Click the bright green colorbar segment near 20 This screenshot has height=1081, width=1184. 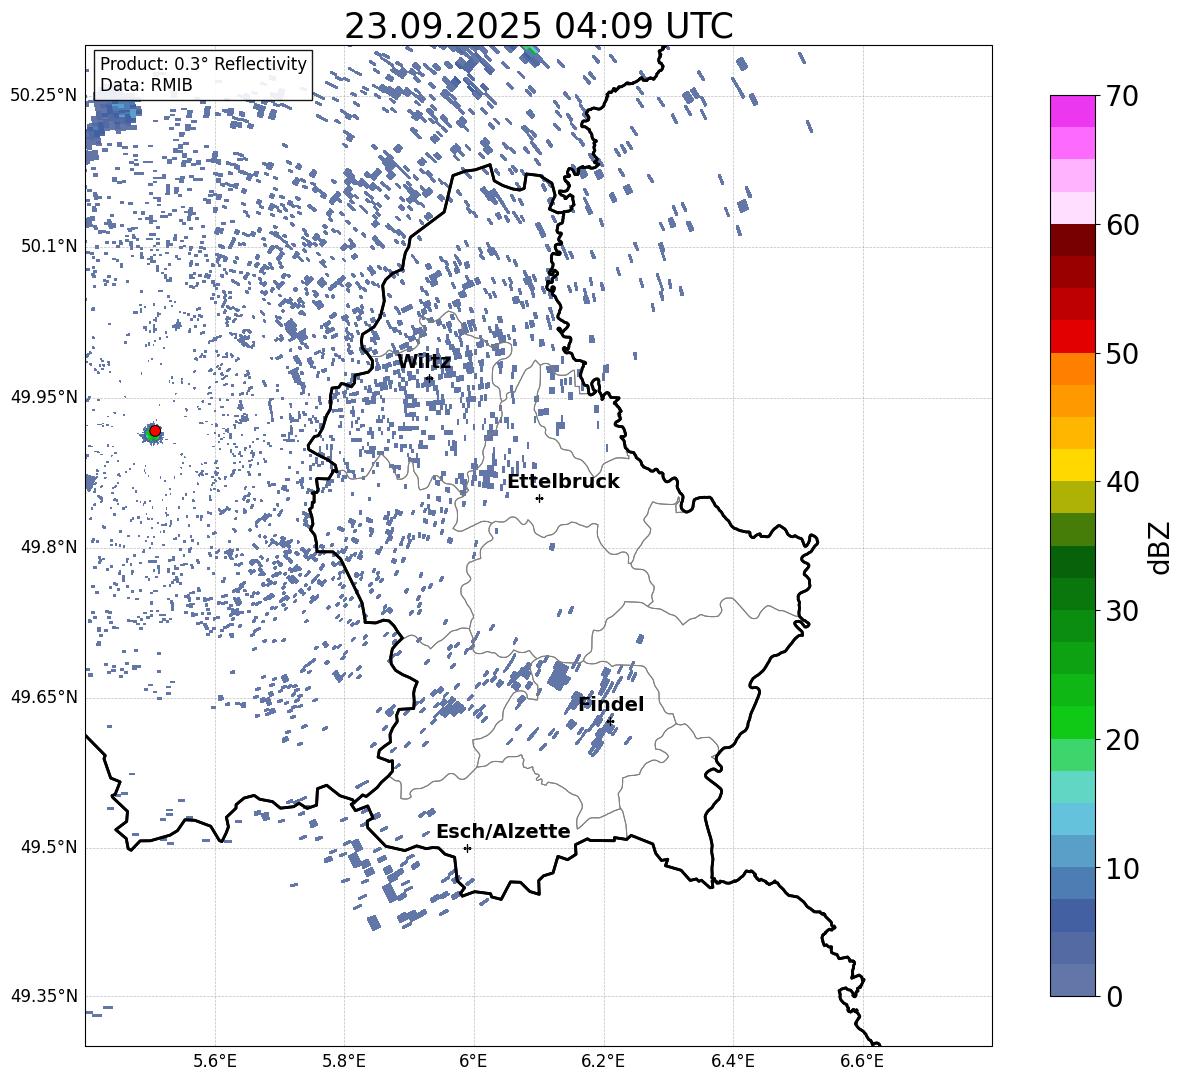click(x=1073, y=722)
